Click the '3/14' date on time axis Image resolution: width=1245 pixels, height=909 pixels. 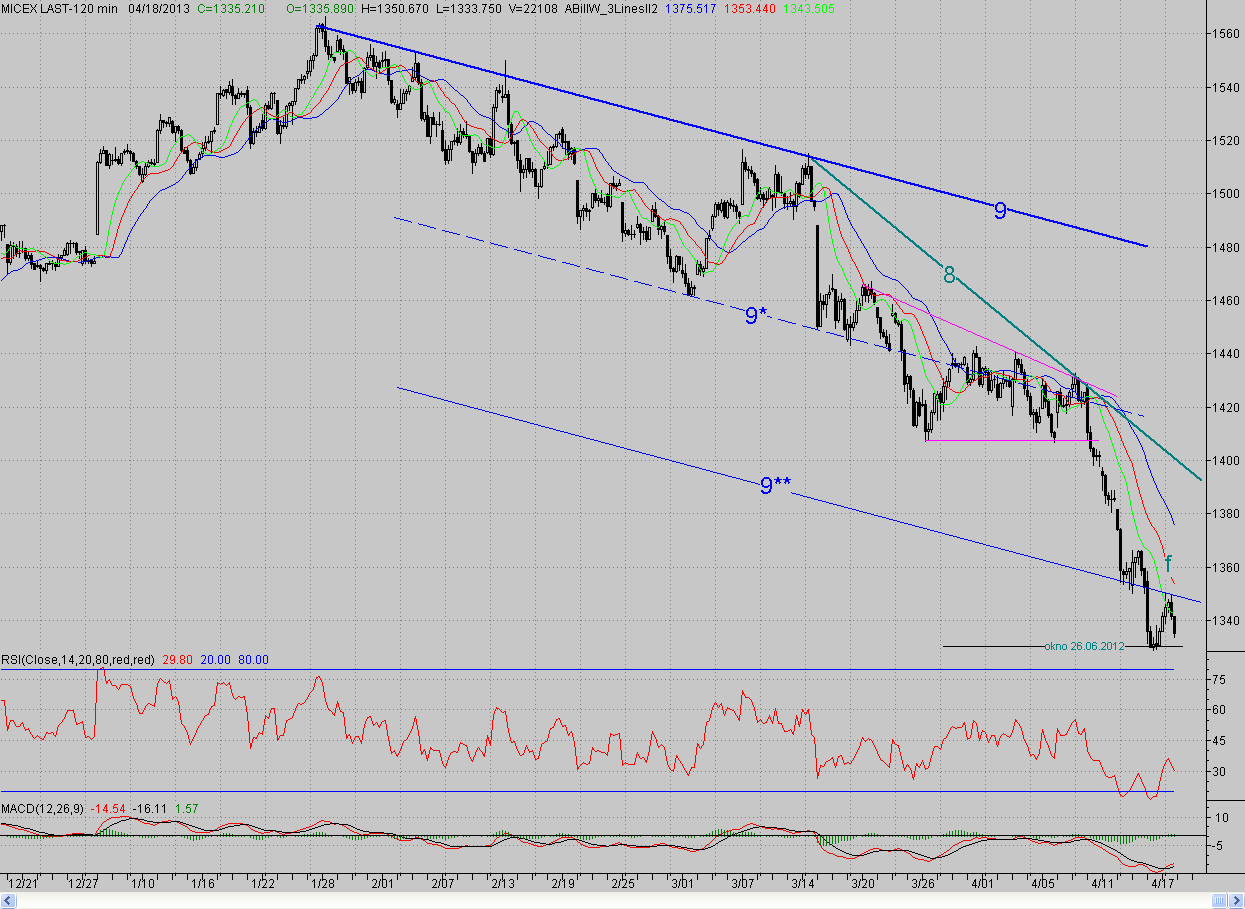pos(803,883)
